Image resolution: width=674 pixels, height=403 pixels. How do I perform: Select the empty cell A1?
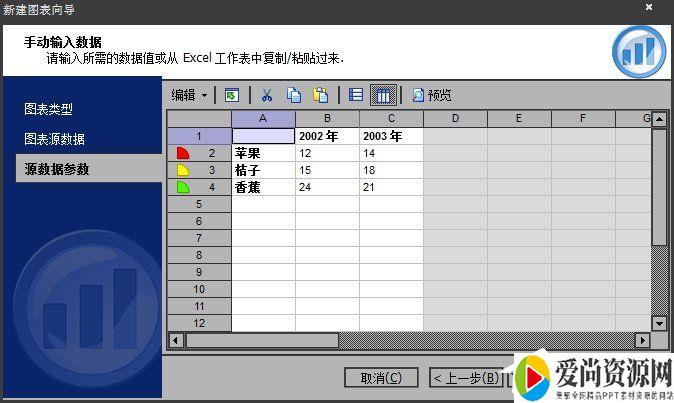tap(263, 136)
